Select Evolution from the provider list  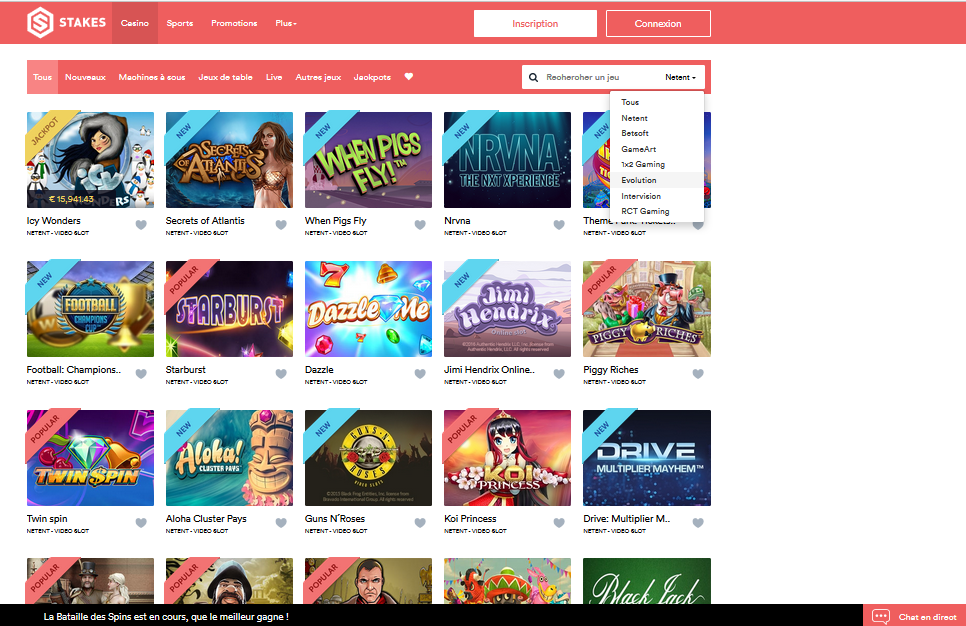[638, 180]
